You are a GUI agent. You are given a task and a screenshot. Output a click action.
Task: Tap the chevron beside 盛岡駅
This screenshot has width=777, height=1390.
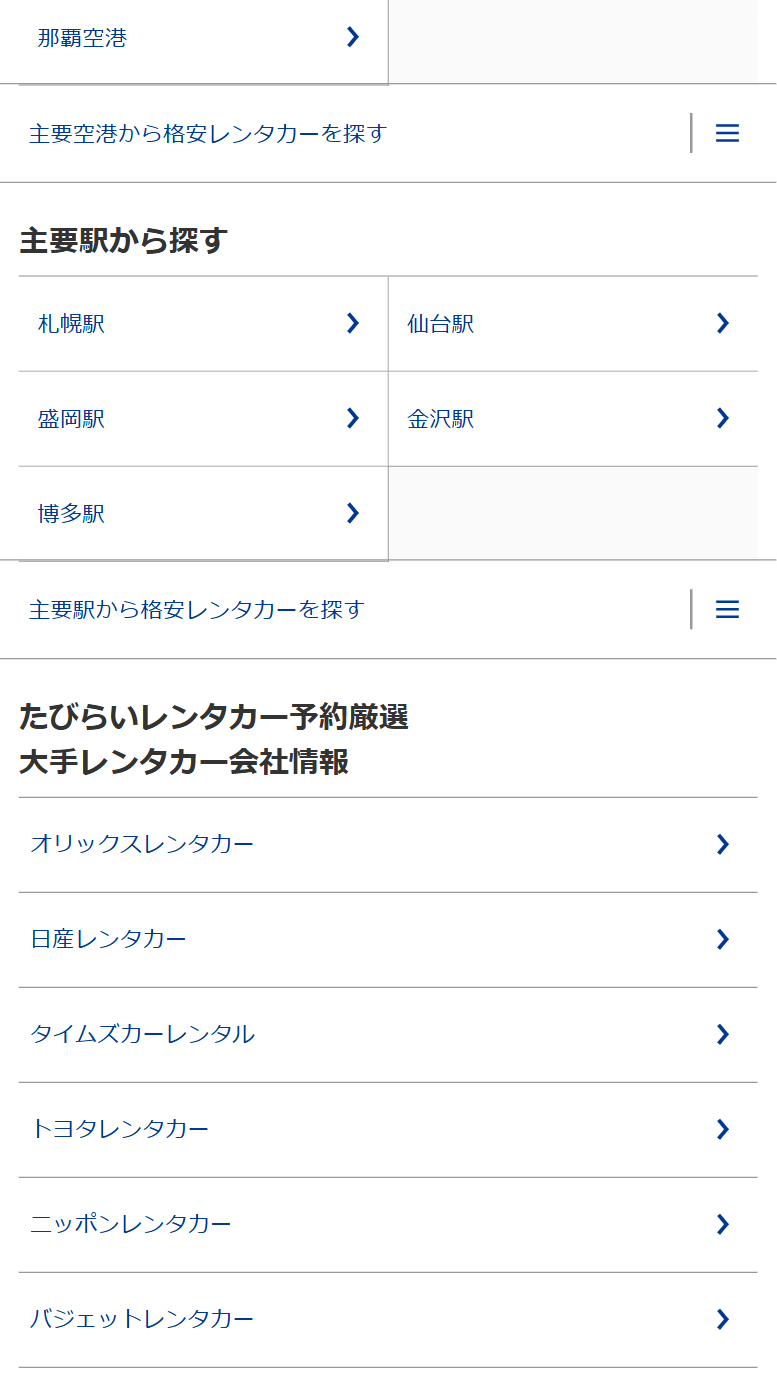pos(352,418)
